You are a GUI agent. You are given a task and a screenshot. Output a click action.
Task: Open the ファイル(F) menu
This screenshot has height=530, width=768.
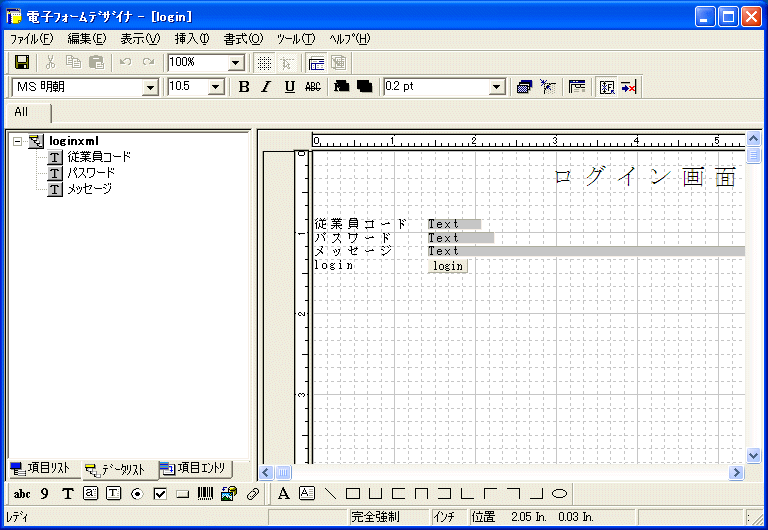[31, 39]
